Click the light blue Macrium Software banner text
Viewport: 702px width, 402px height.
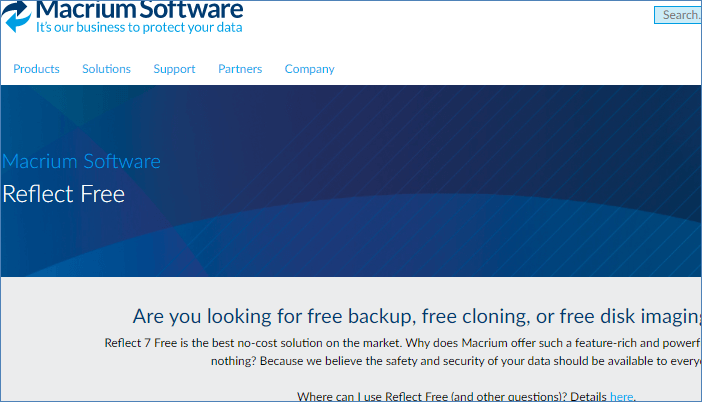click(81, 162)
